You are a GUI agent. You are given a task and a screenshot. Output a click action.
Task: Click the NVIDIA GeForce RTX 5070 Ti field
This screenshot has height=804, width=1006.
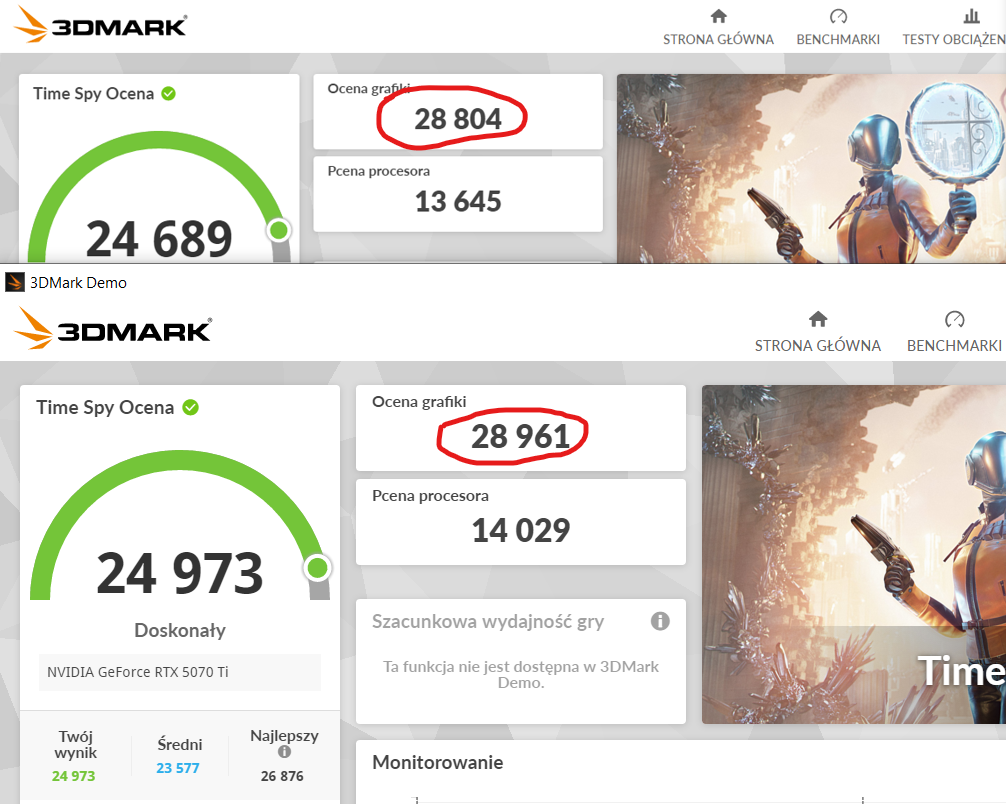tap(180, 672)
